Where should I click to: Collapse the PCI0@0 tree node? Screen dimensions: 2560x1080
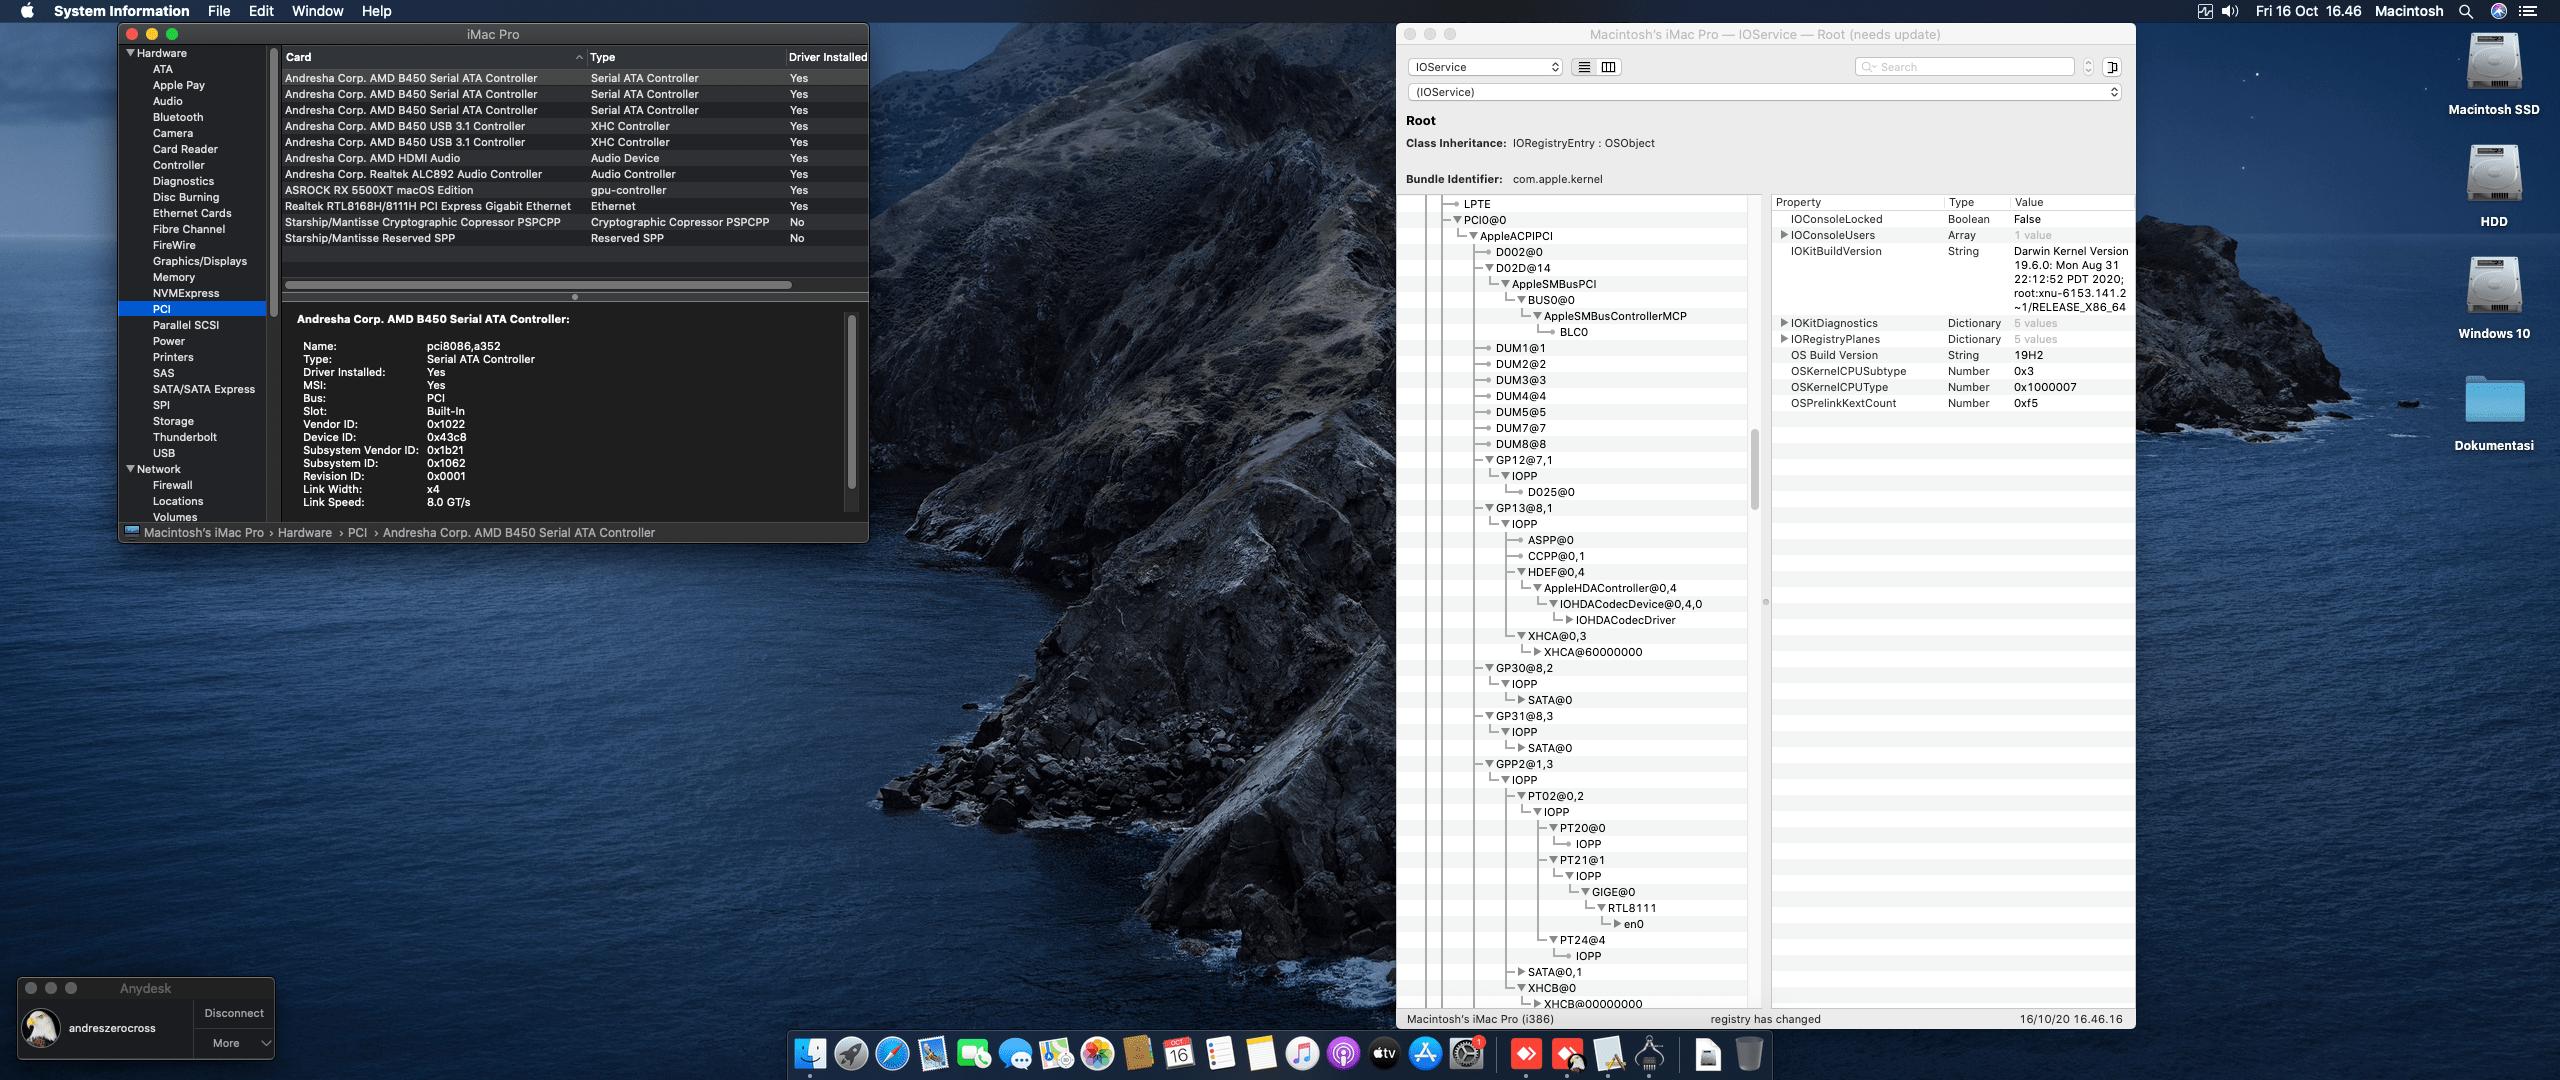1457,220
